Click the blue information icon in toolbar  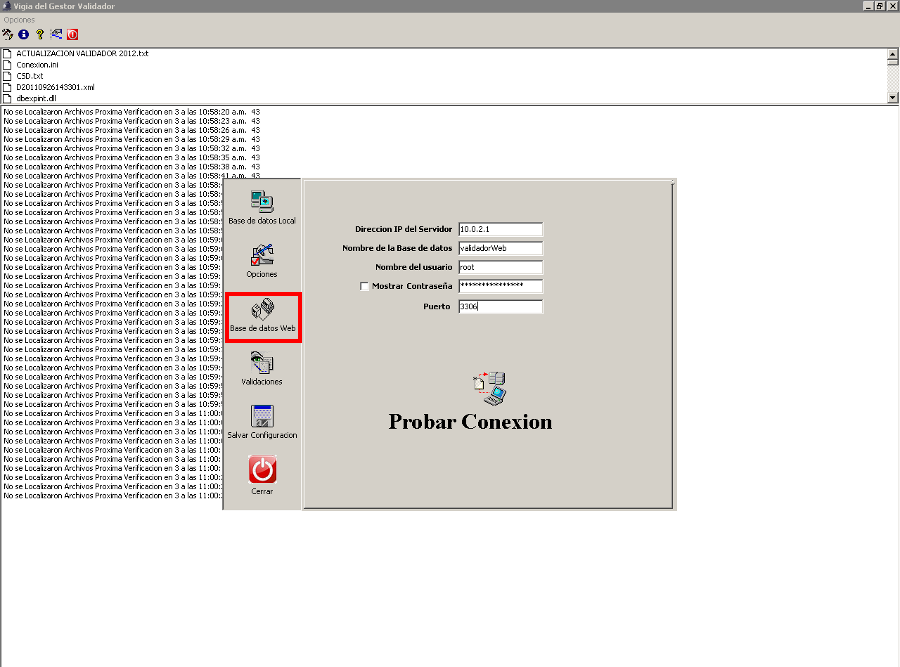point(24,34)
